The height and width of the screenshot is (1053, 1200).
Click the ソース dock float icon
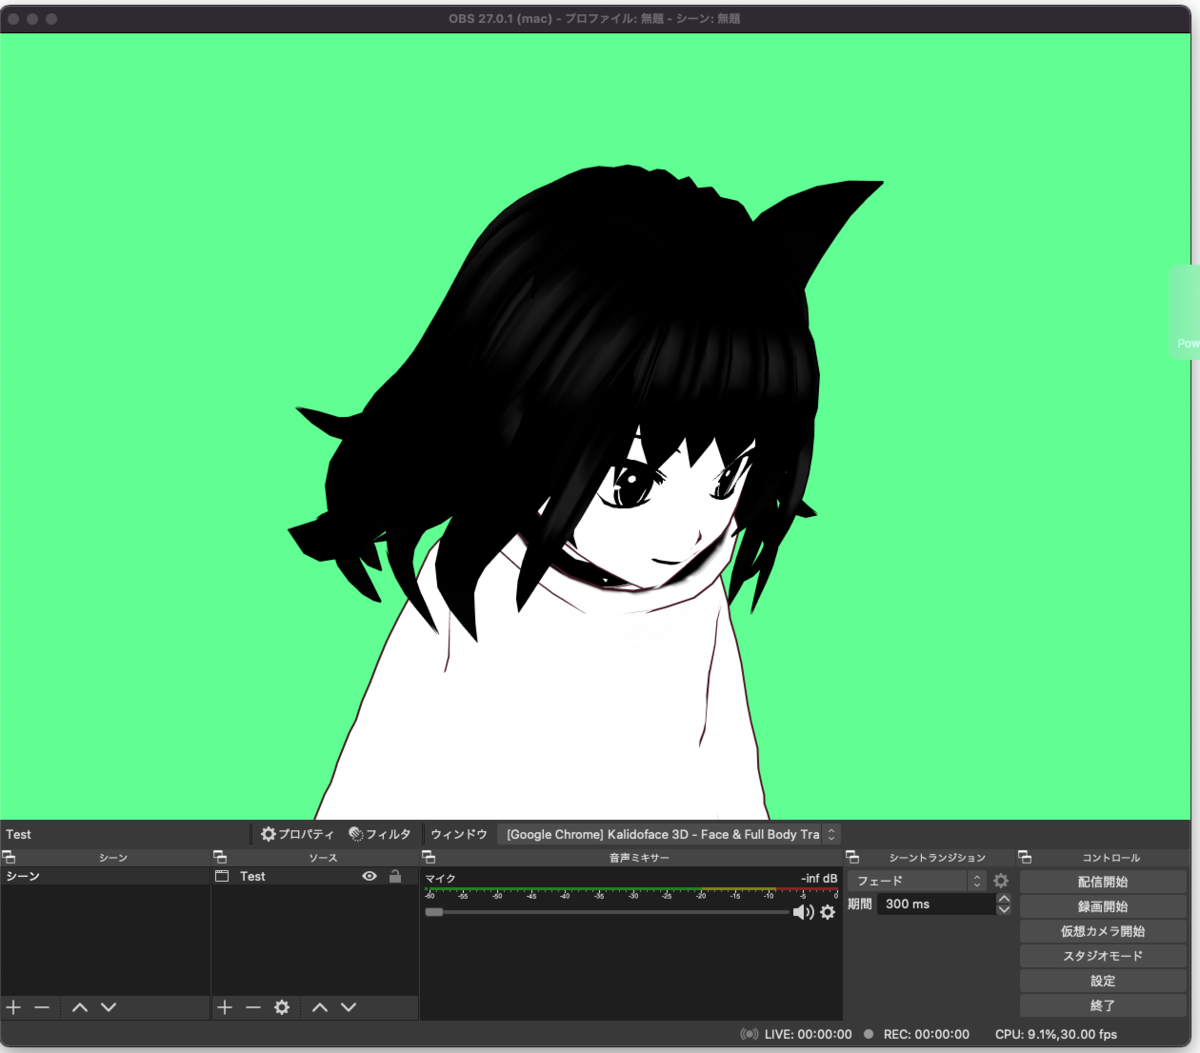(x=220, y=857)
